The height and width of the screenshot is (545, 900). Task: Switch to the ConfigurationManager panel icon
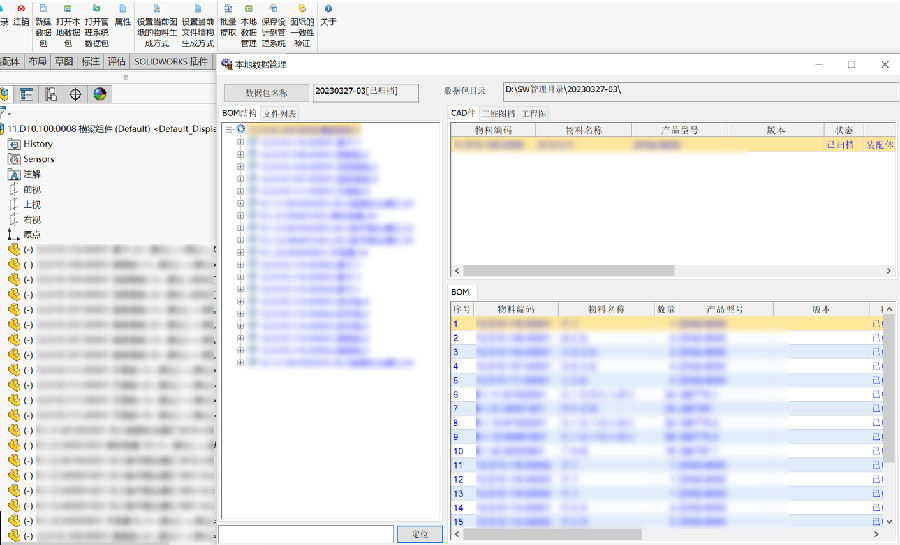[x=51, y=94]
